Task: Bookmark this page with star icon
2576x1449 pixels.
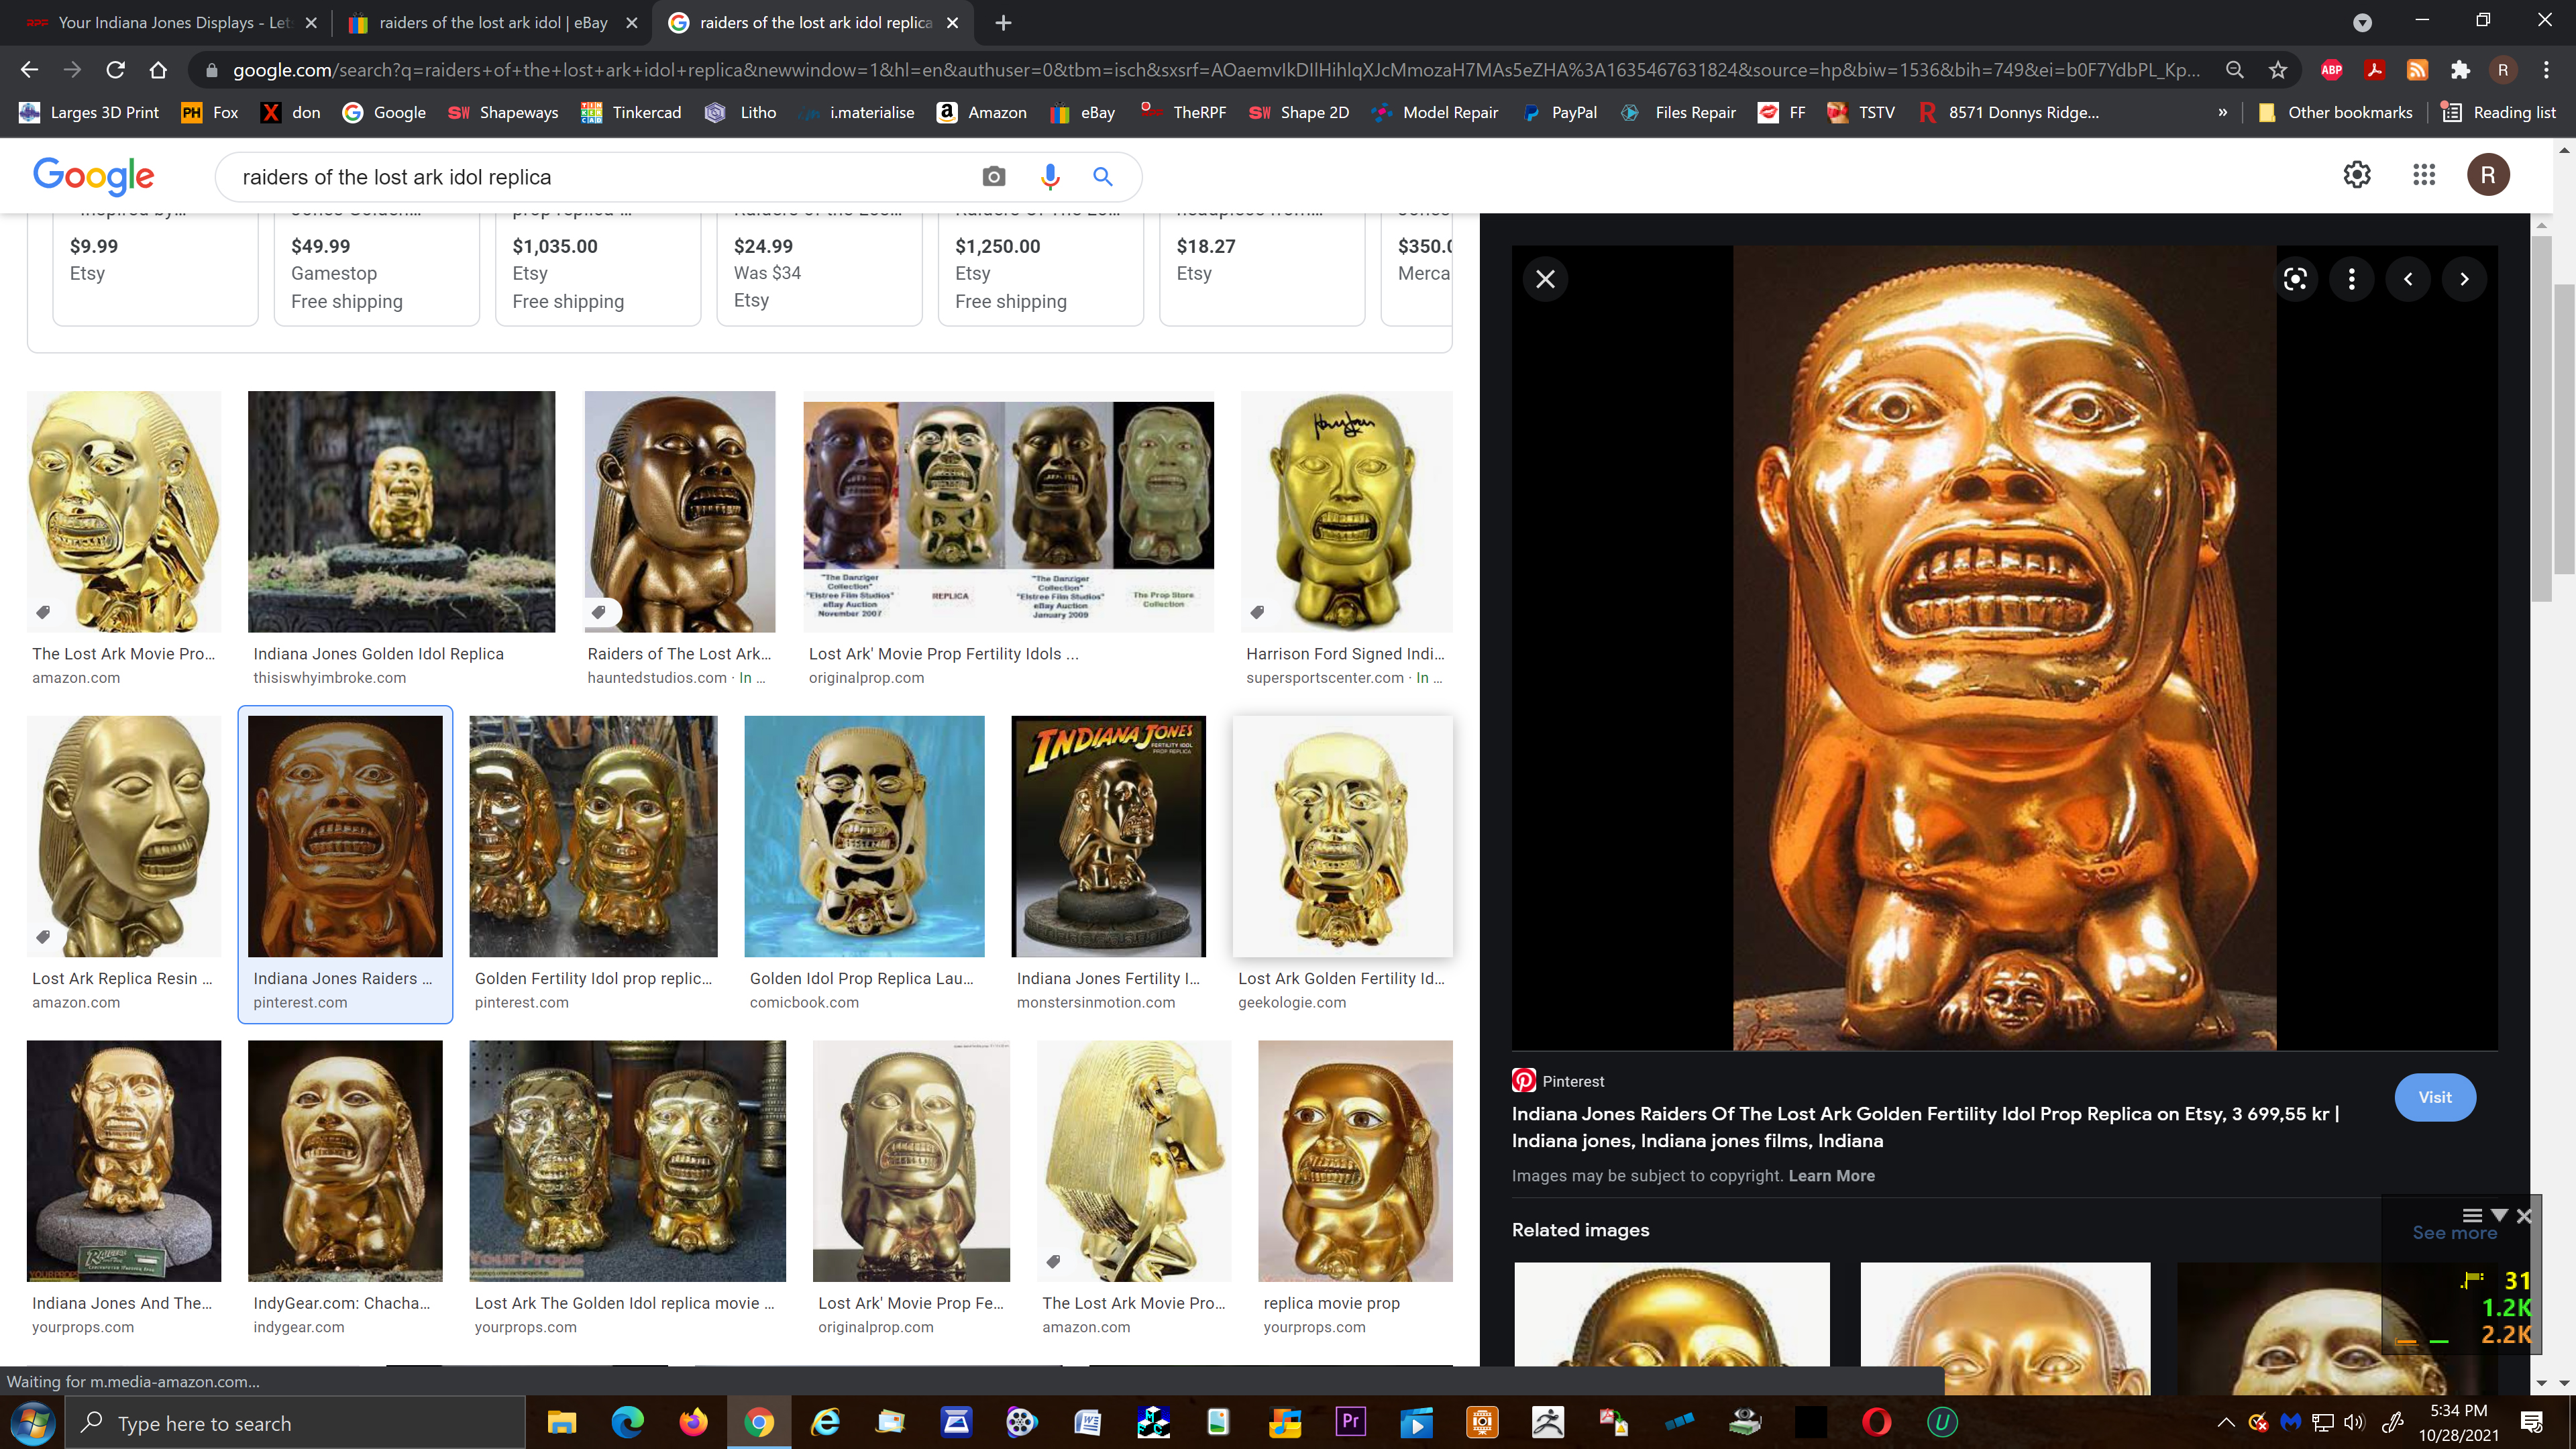Action: [x=2278, y=70]
